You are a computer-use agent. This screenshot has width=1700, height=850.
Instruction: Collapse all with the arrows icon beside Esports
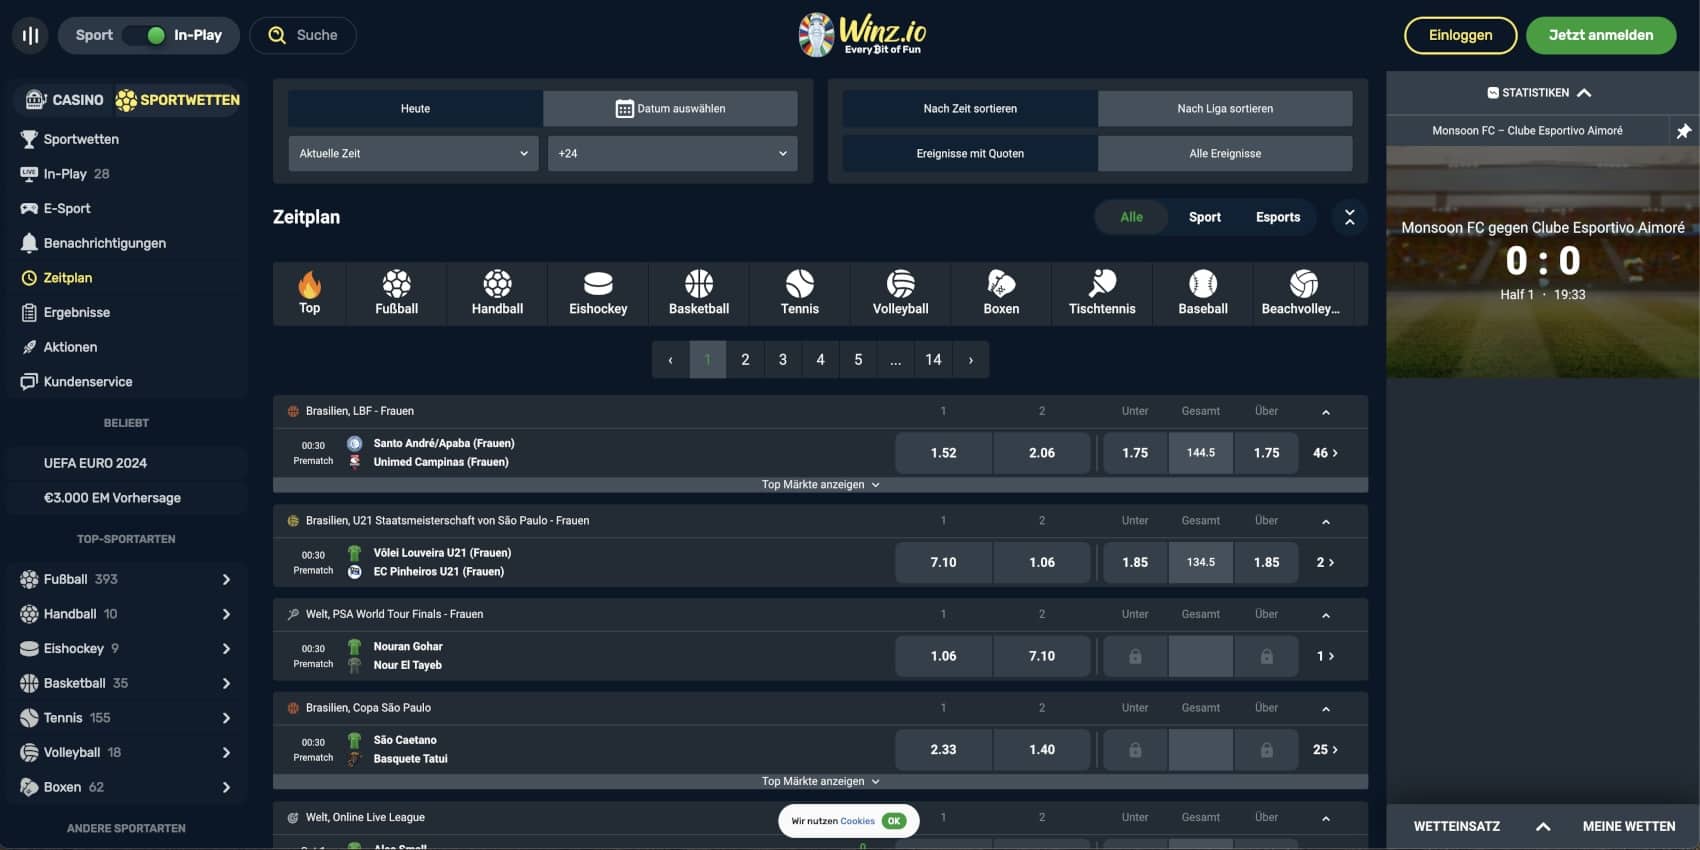click(x=1349, y=217)
